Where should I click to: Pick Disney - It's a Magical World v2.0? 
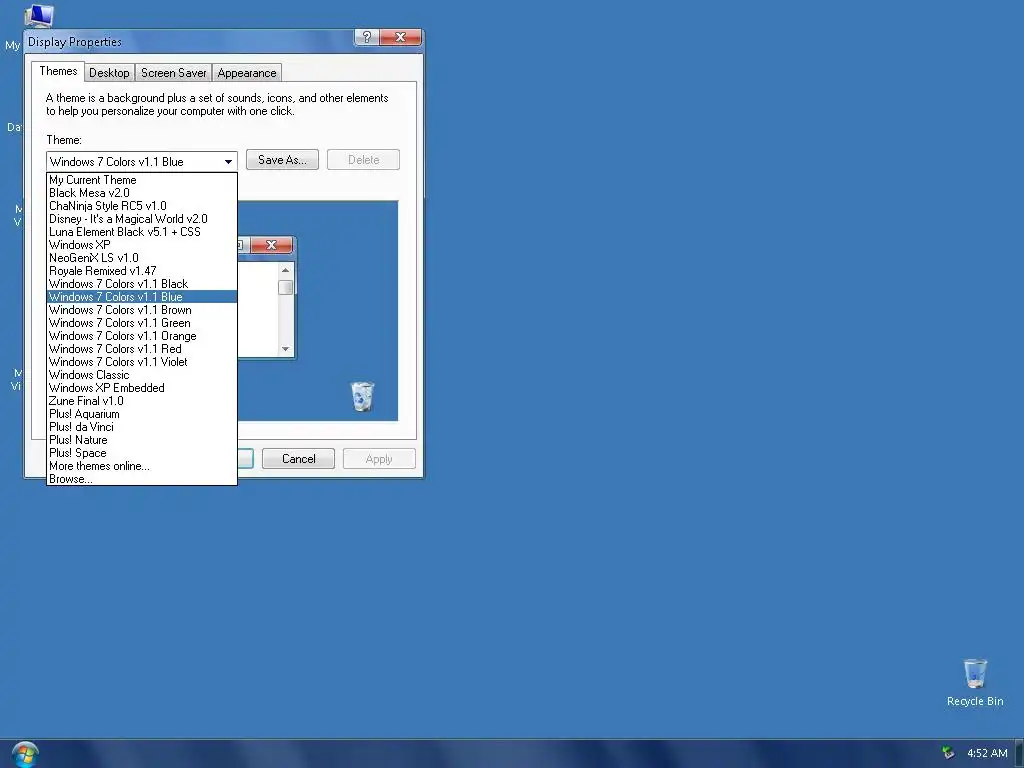(x=142, y=219)
